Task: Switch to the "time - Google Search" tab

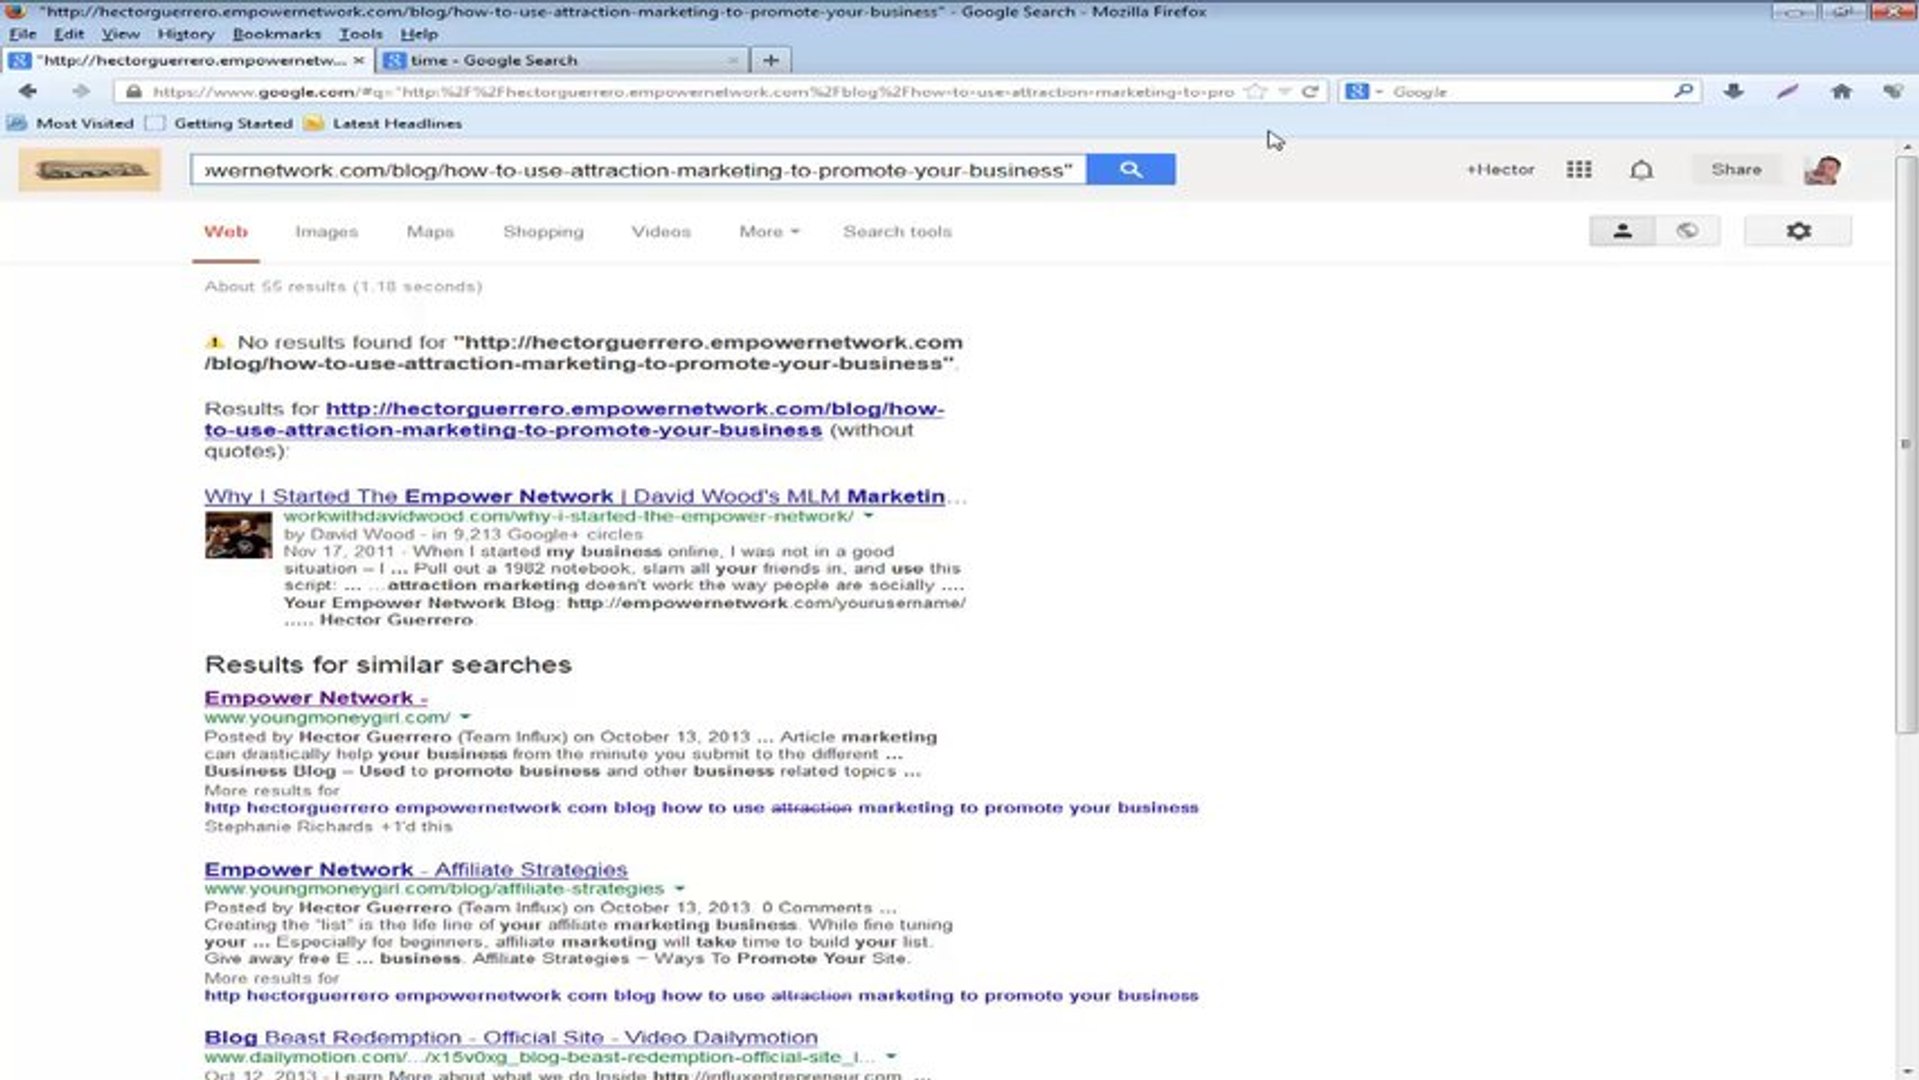Action: click(x=562, y=60)
